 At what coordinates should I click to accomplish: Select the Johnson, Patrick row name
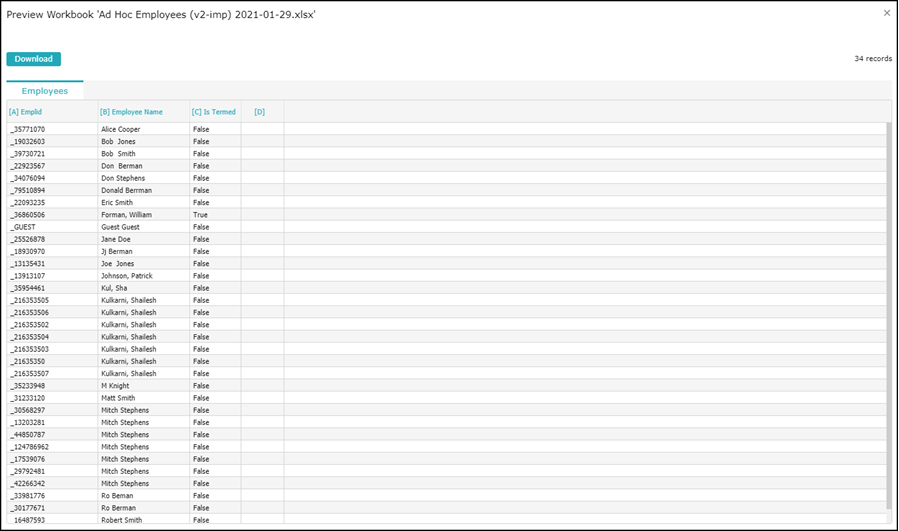(x=127, y=276)
